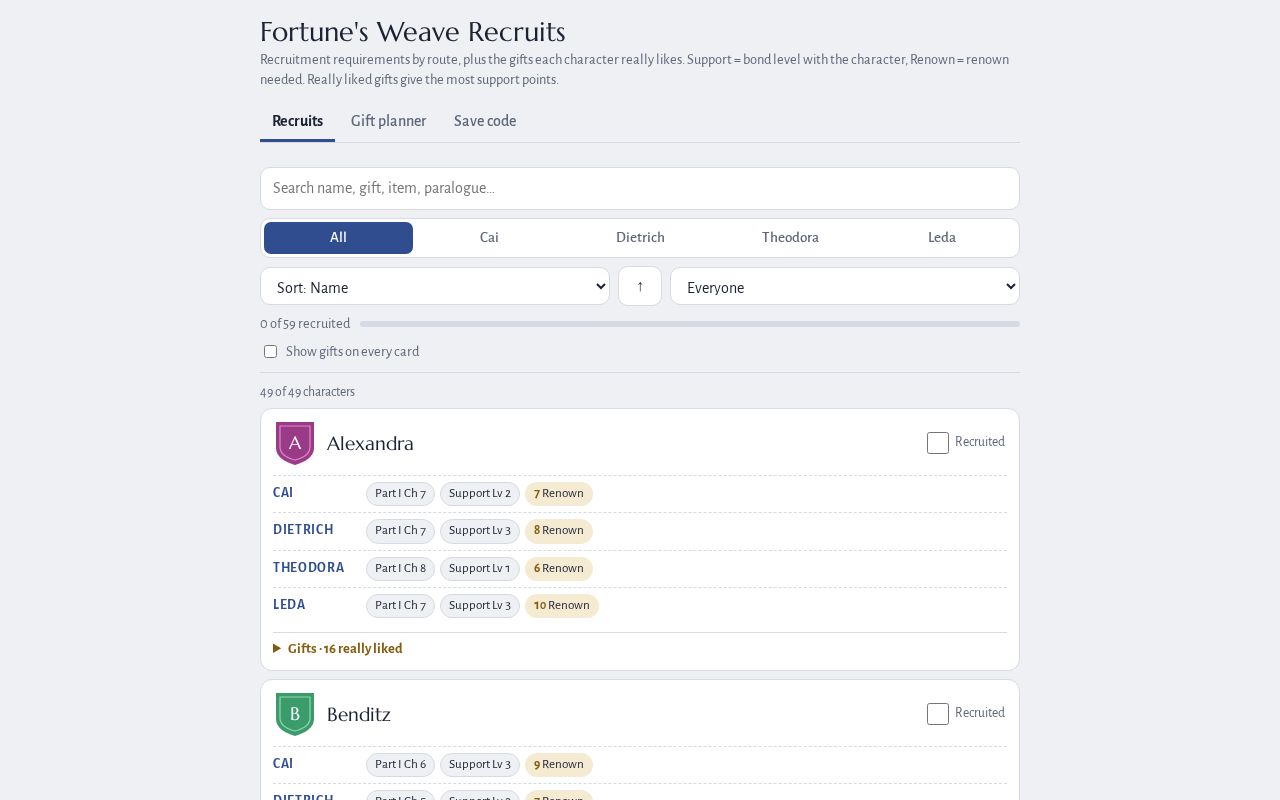
Task: Click Benditz's green shield crest icon
Action: pos(295,714)
